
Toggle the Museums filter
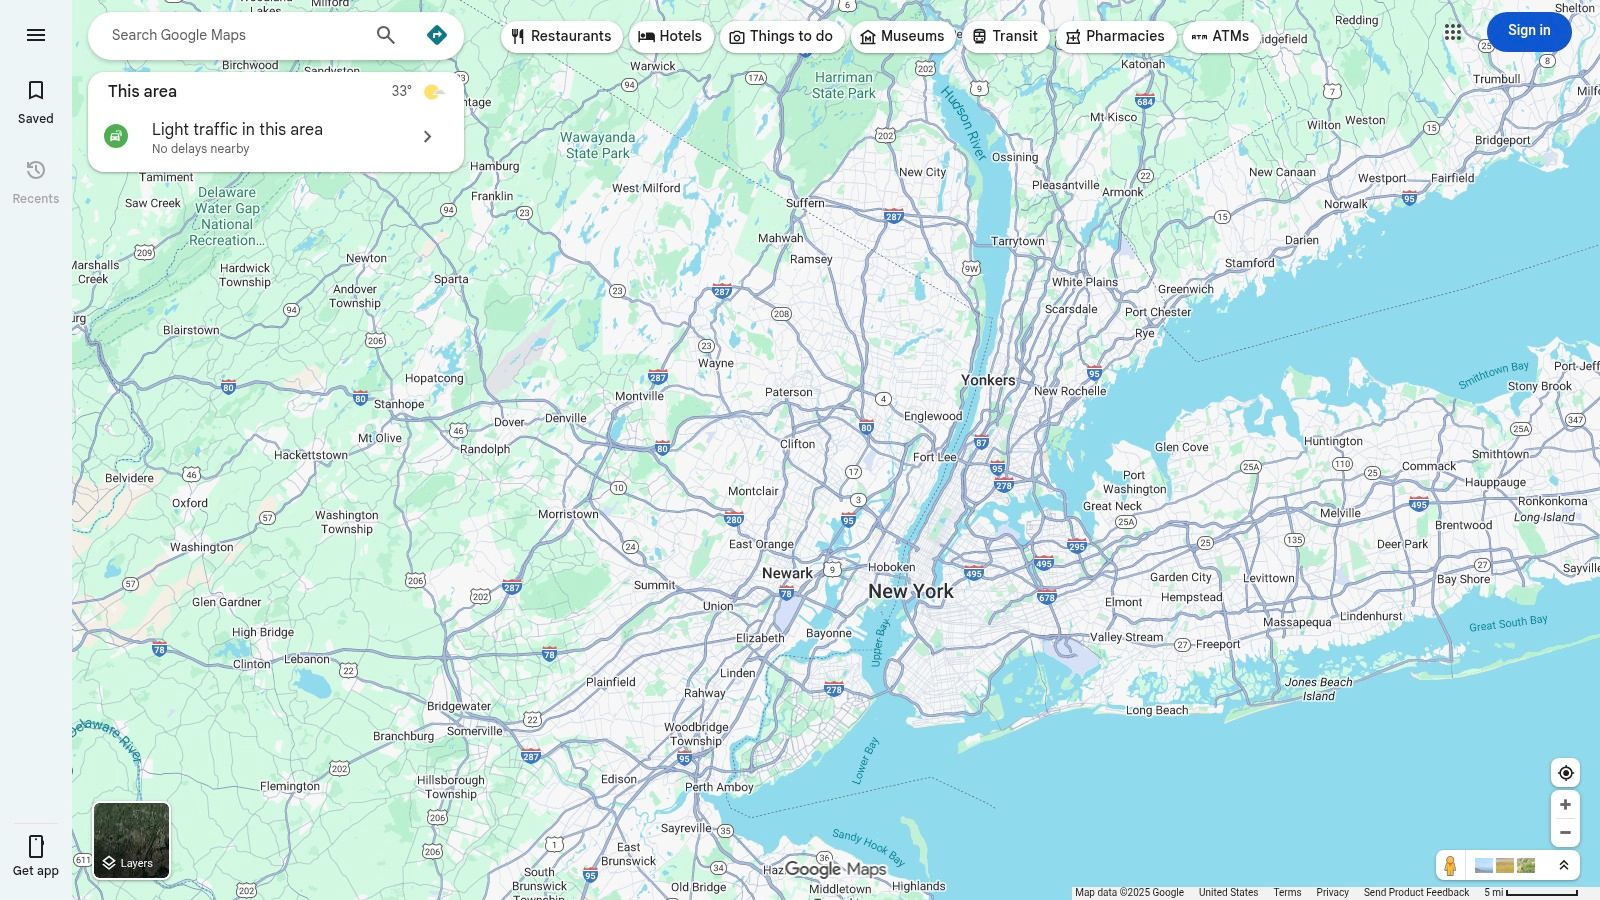point(903,36)
